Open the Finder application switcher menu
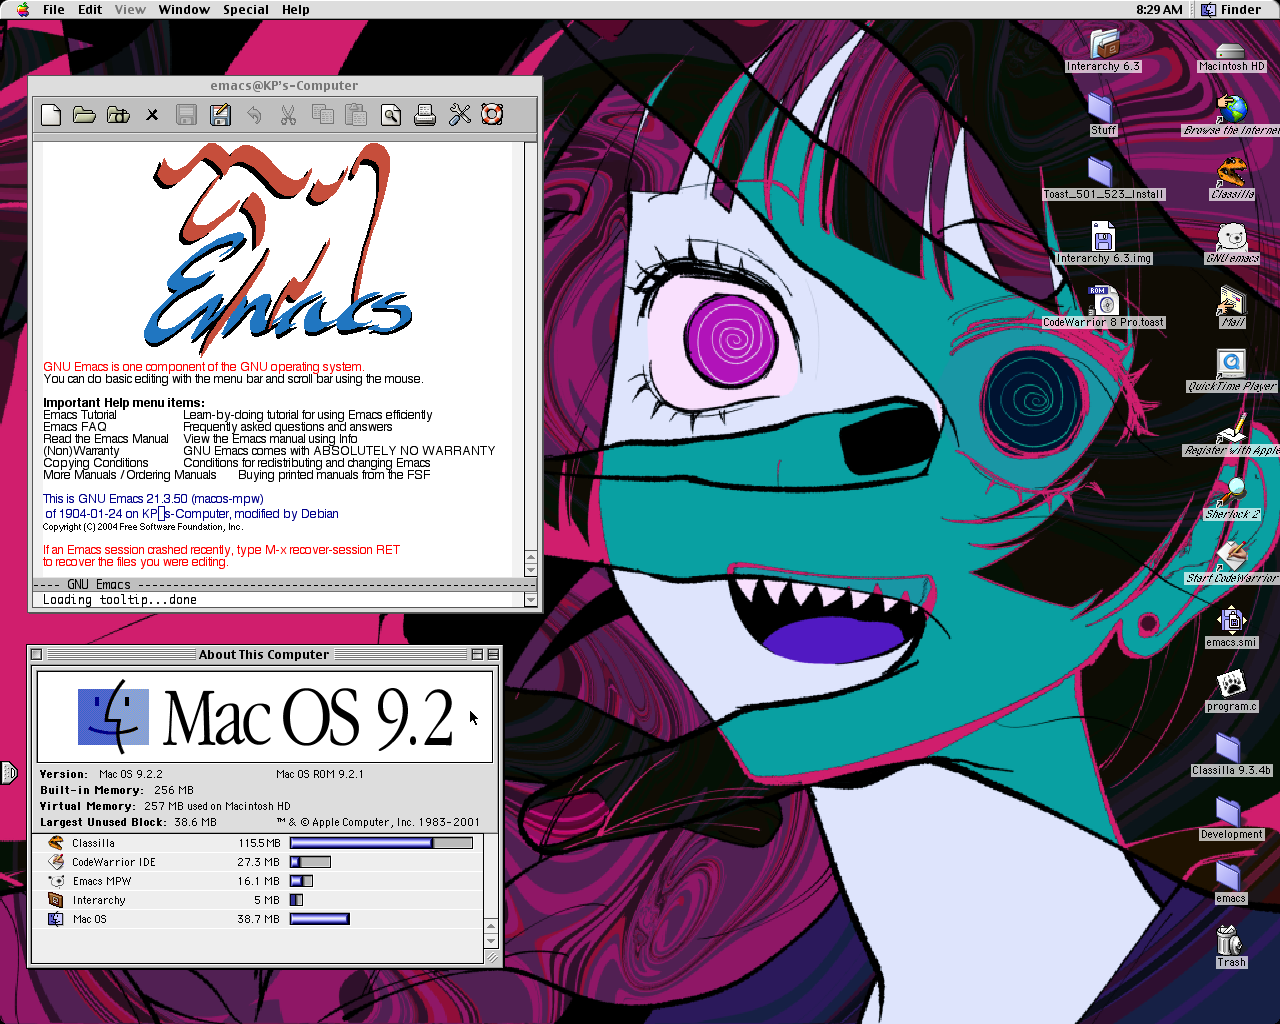1280x1024 pixels. pyautogui.click(x=1232, y=9)
